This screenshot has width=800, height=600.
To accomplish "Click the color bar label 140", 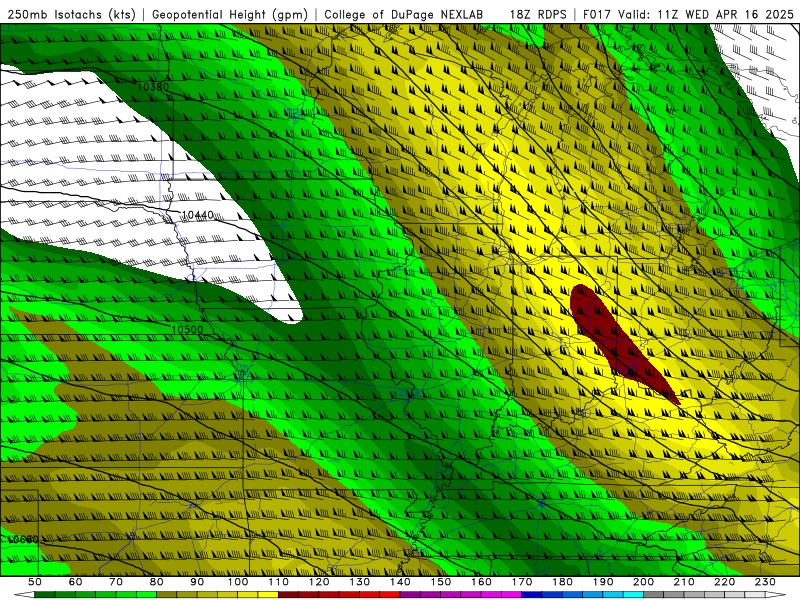I will pyautogui.click(x=401, y=582).
